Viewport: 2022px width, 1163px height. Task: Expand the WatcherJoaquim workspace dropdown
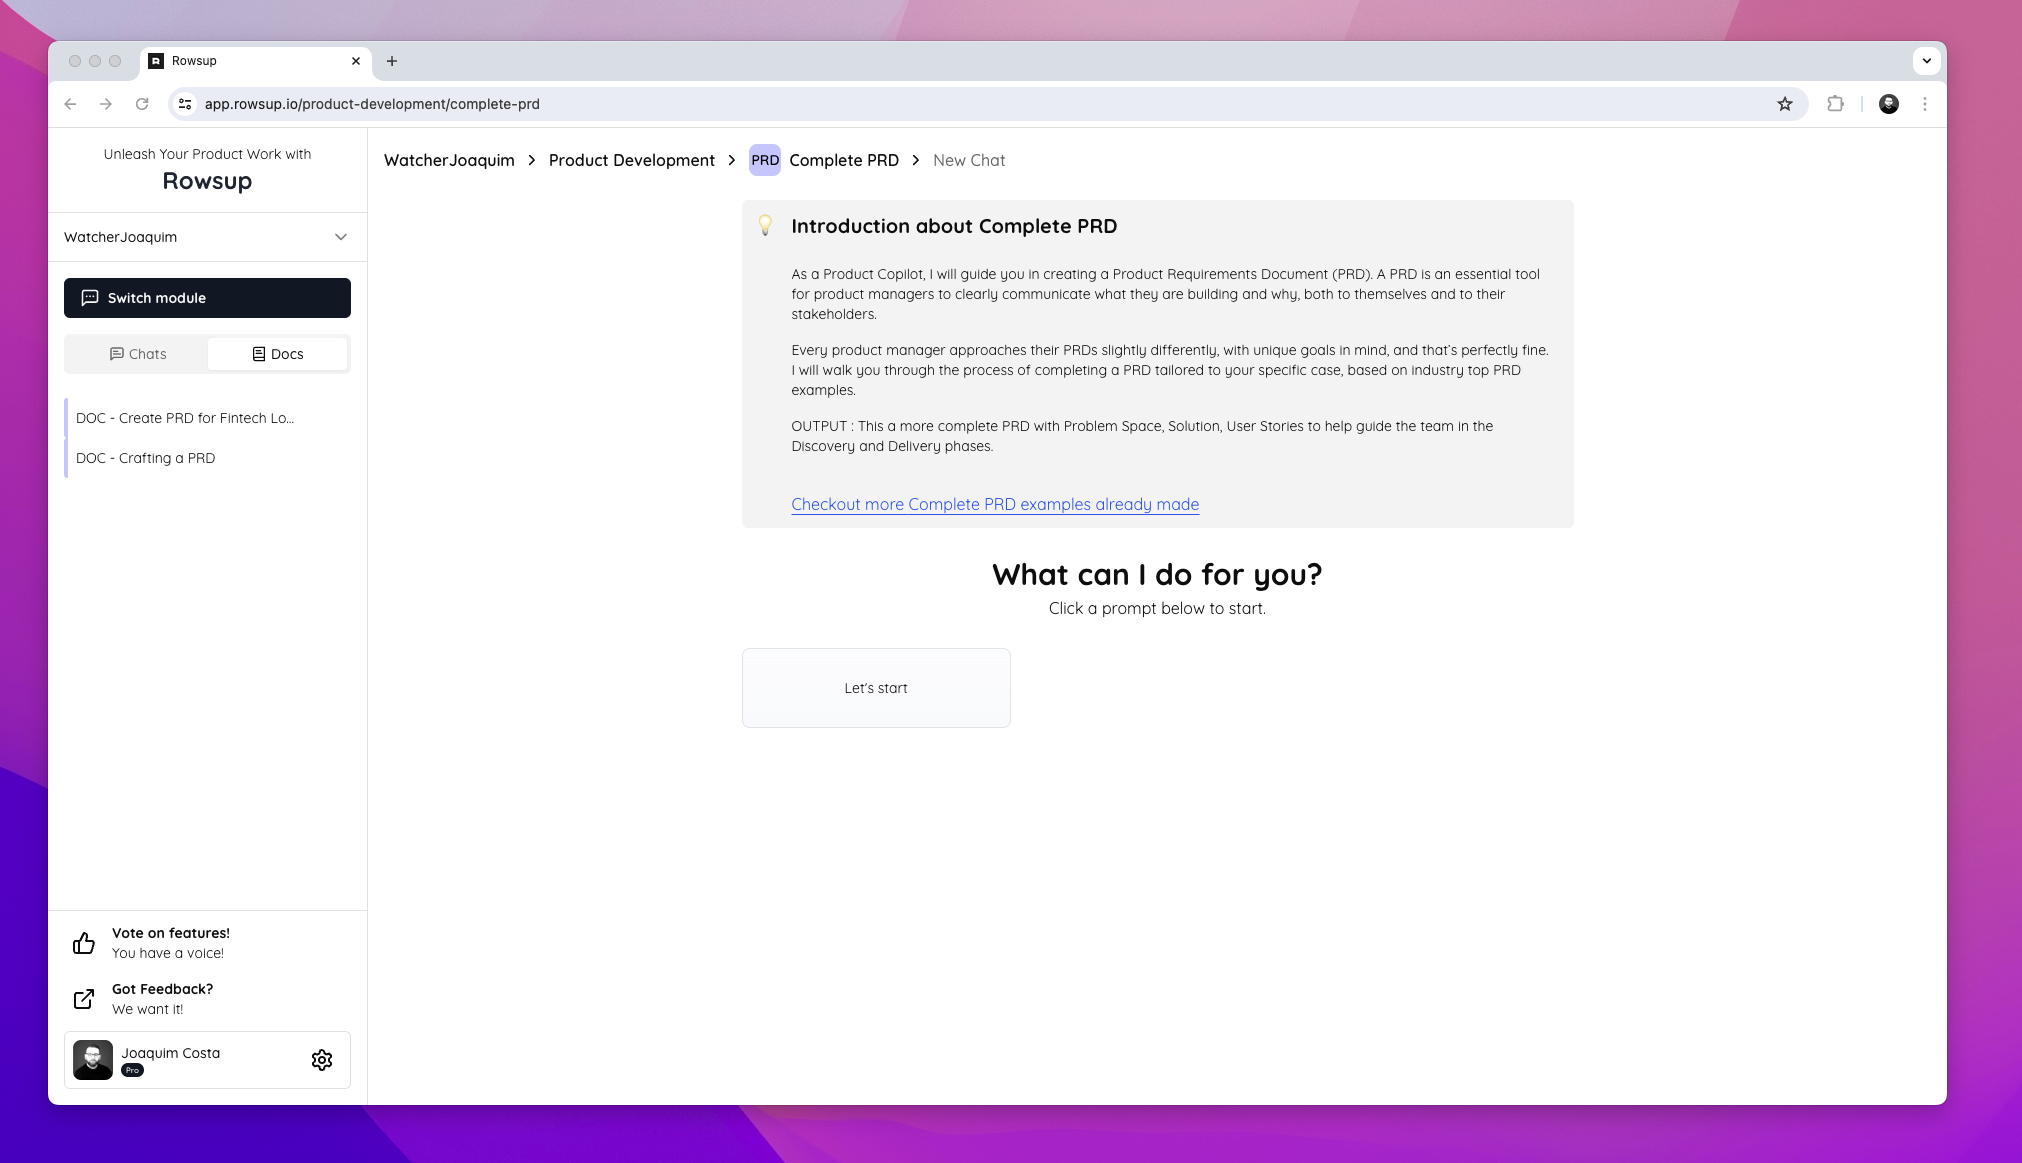[340, 237]
